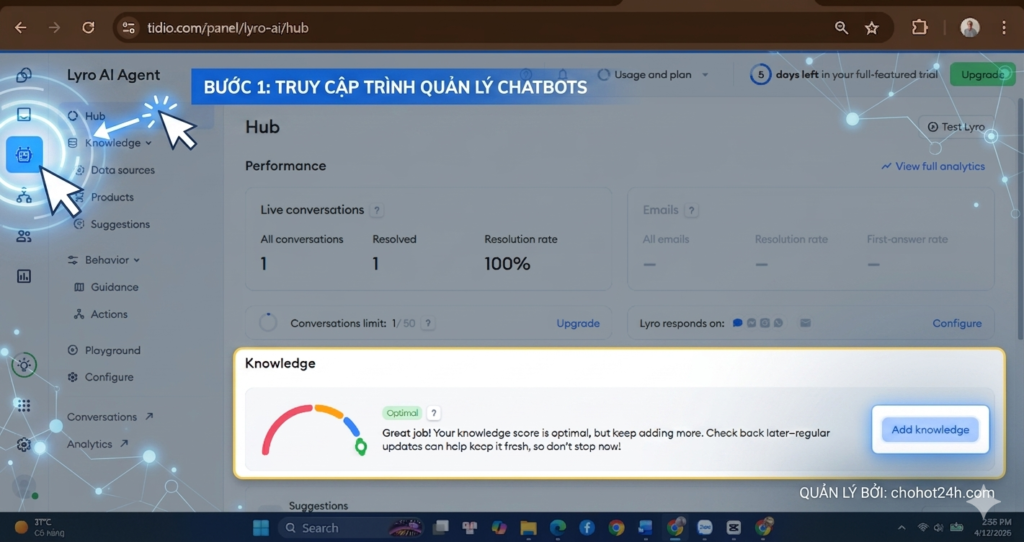Image resolution: width=1024 pixels, height=542 pixels.
Task: Click the email channel icon beside Lyro responds on
Action: [805, 323]
